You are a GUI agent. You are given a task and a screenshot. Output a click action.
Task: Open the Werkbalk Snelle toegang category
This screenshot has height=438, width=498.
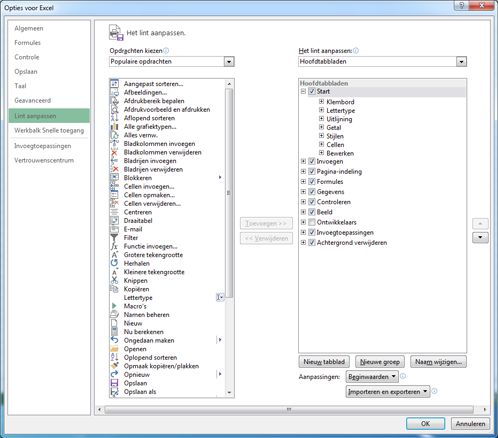click(x=49, y=130)
